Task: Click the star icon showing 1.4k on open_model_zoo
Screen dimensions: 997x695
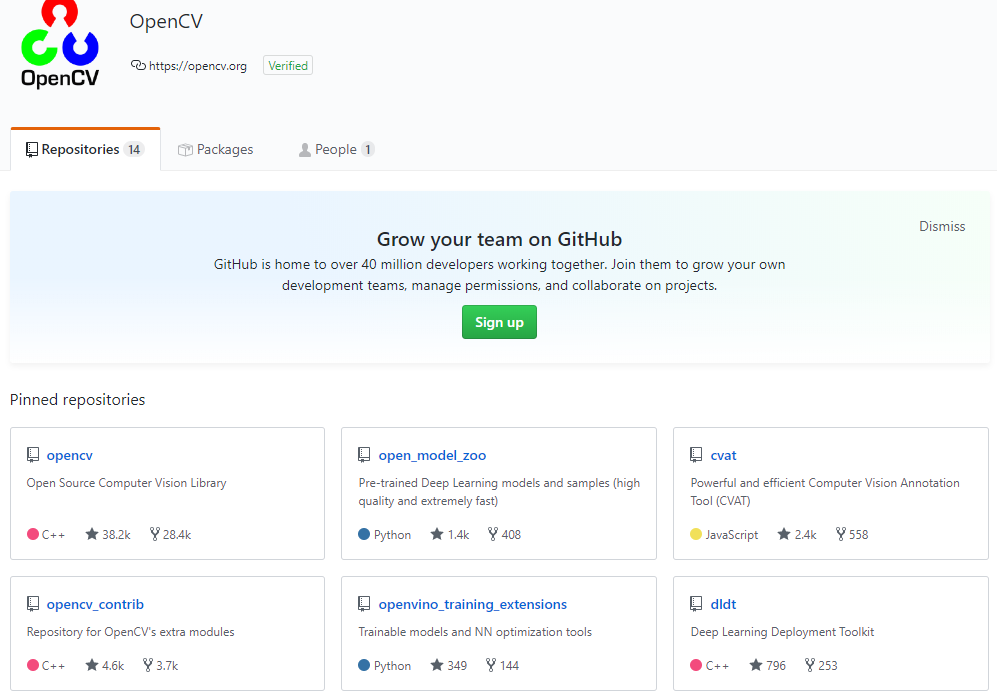Action: point(437,534)
